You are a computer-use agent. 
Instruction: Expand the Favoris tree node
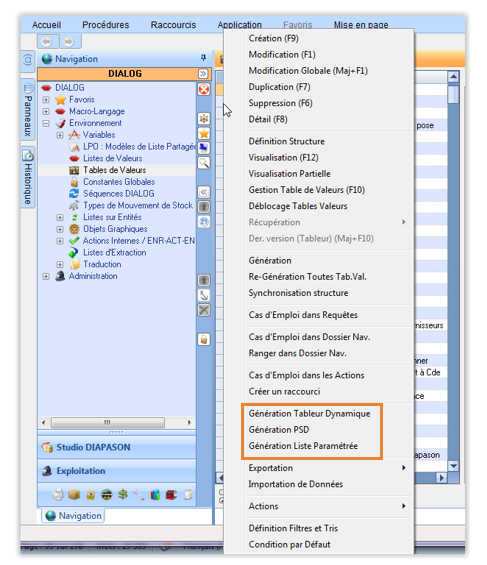pos(46,99)
